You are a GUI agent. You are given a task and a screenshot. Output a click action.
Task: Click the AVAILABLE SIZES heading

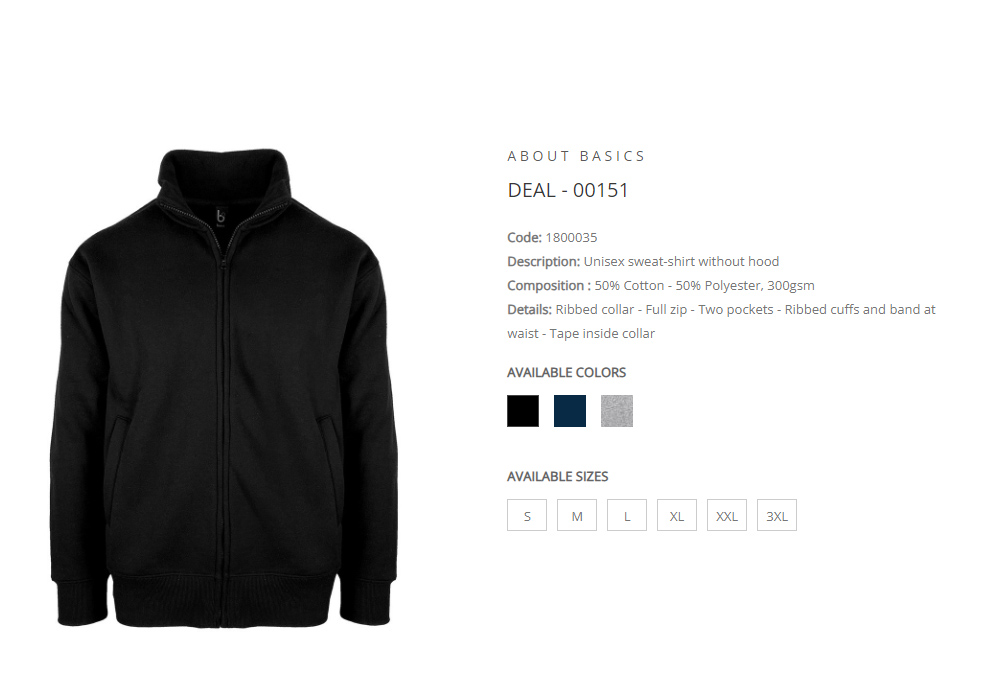(557, 477)
